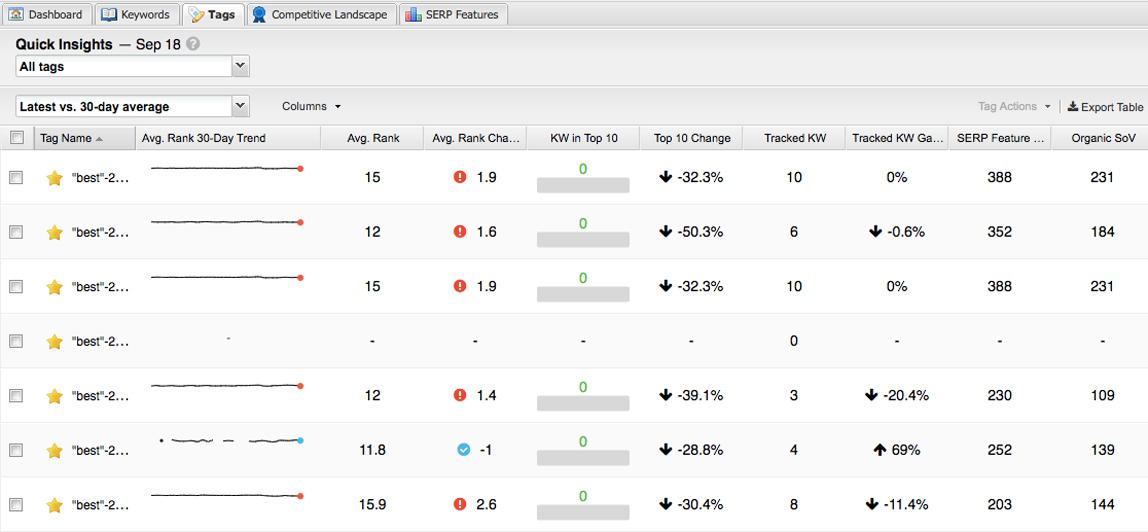Click the Avg. Rank value 15.9

pyautogui.click(x=372, y=505)
